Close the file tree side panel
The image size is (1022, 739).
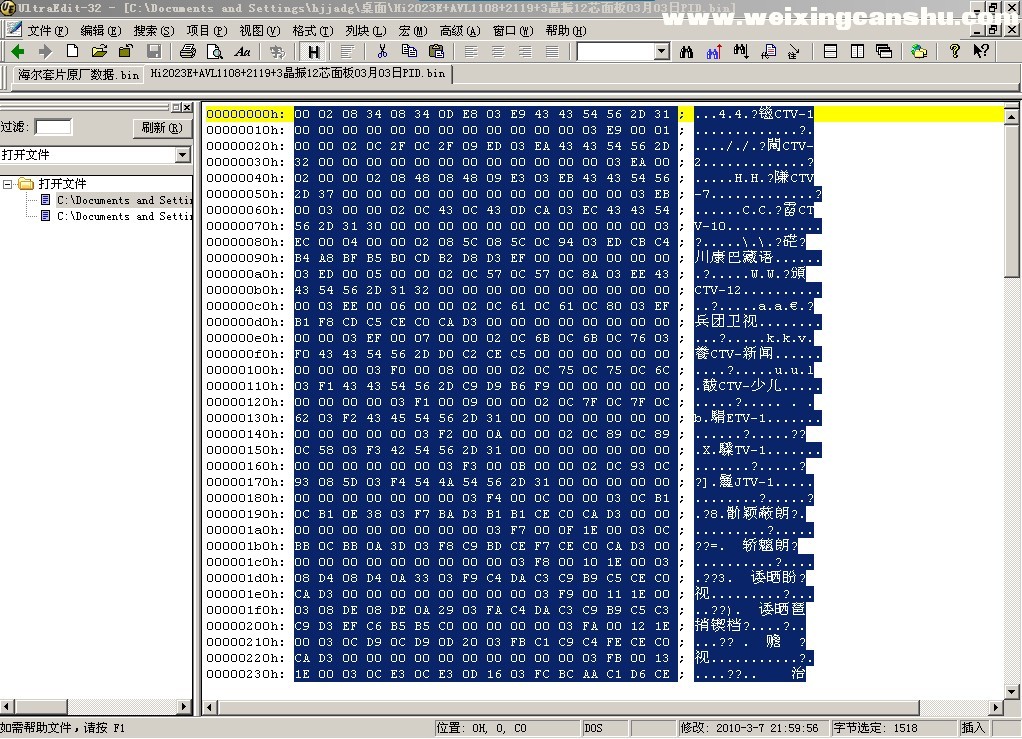(x=187, y=108)
